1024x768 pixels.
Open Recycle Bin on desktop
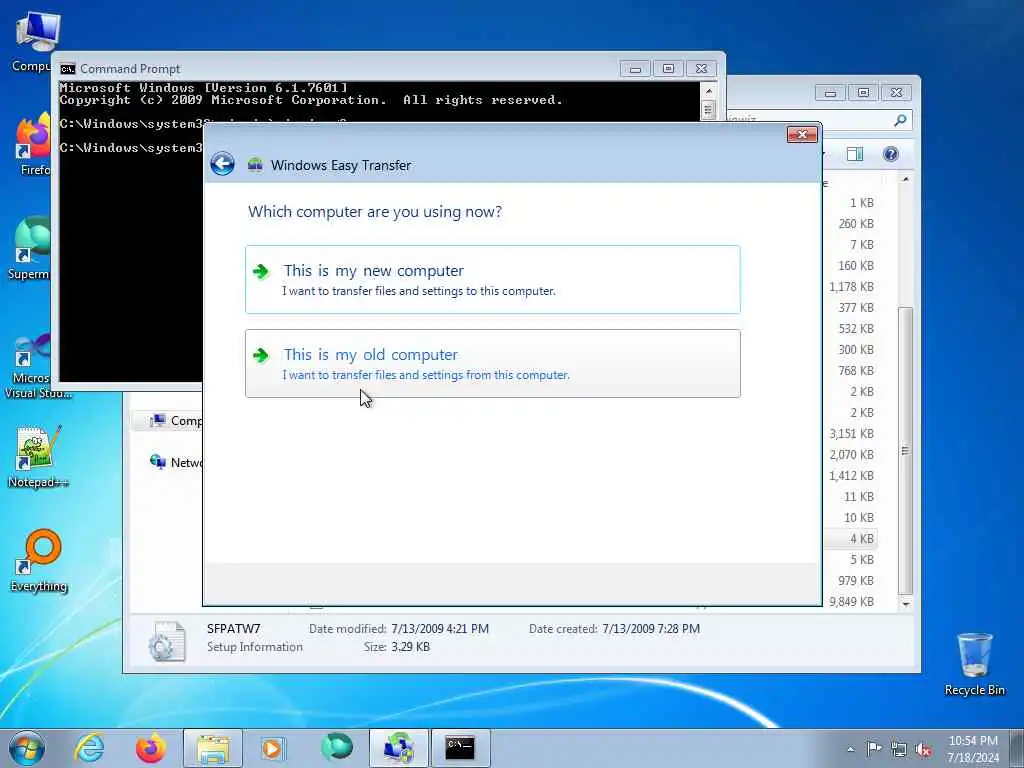coord(974,664)
